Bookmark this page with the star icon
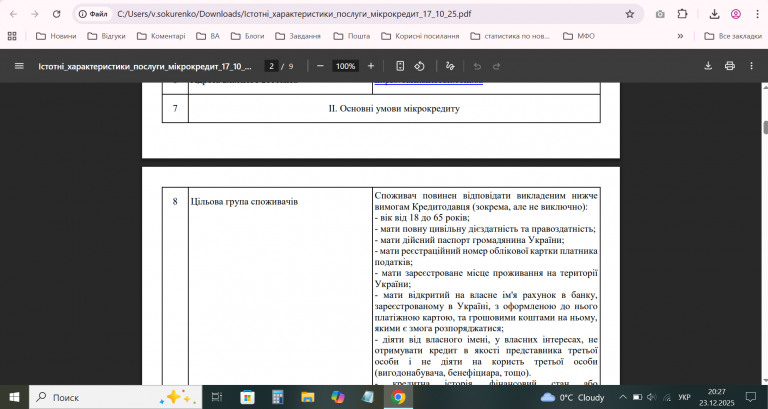 (630, 14)
